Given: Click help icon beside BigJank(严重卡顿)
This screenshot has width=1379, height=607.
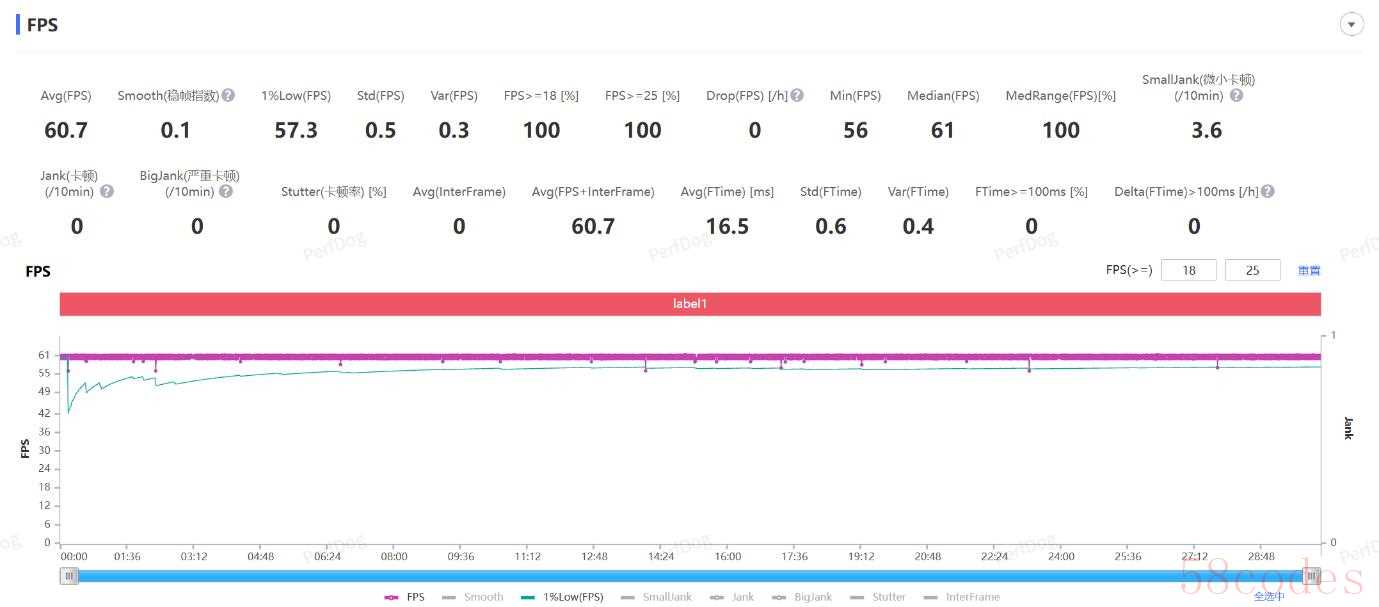Looking at the screenshot, I should pyautogui.click(x=226, y=191).
